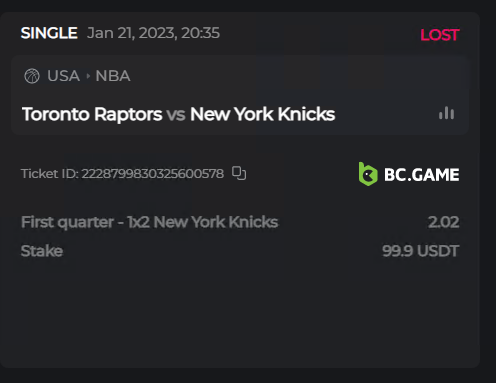Viewport: 496px width, 383px height.
Task: Click the Stake label
Action: [x=42, y=251]
